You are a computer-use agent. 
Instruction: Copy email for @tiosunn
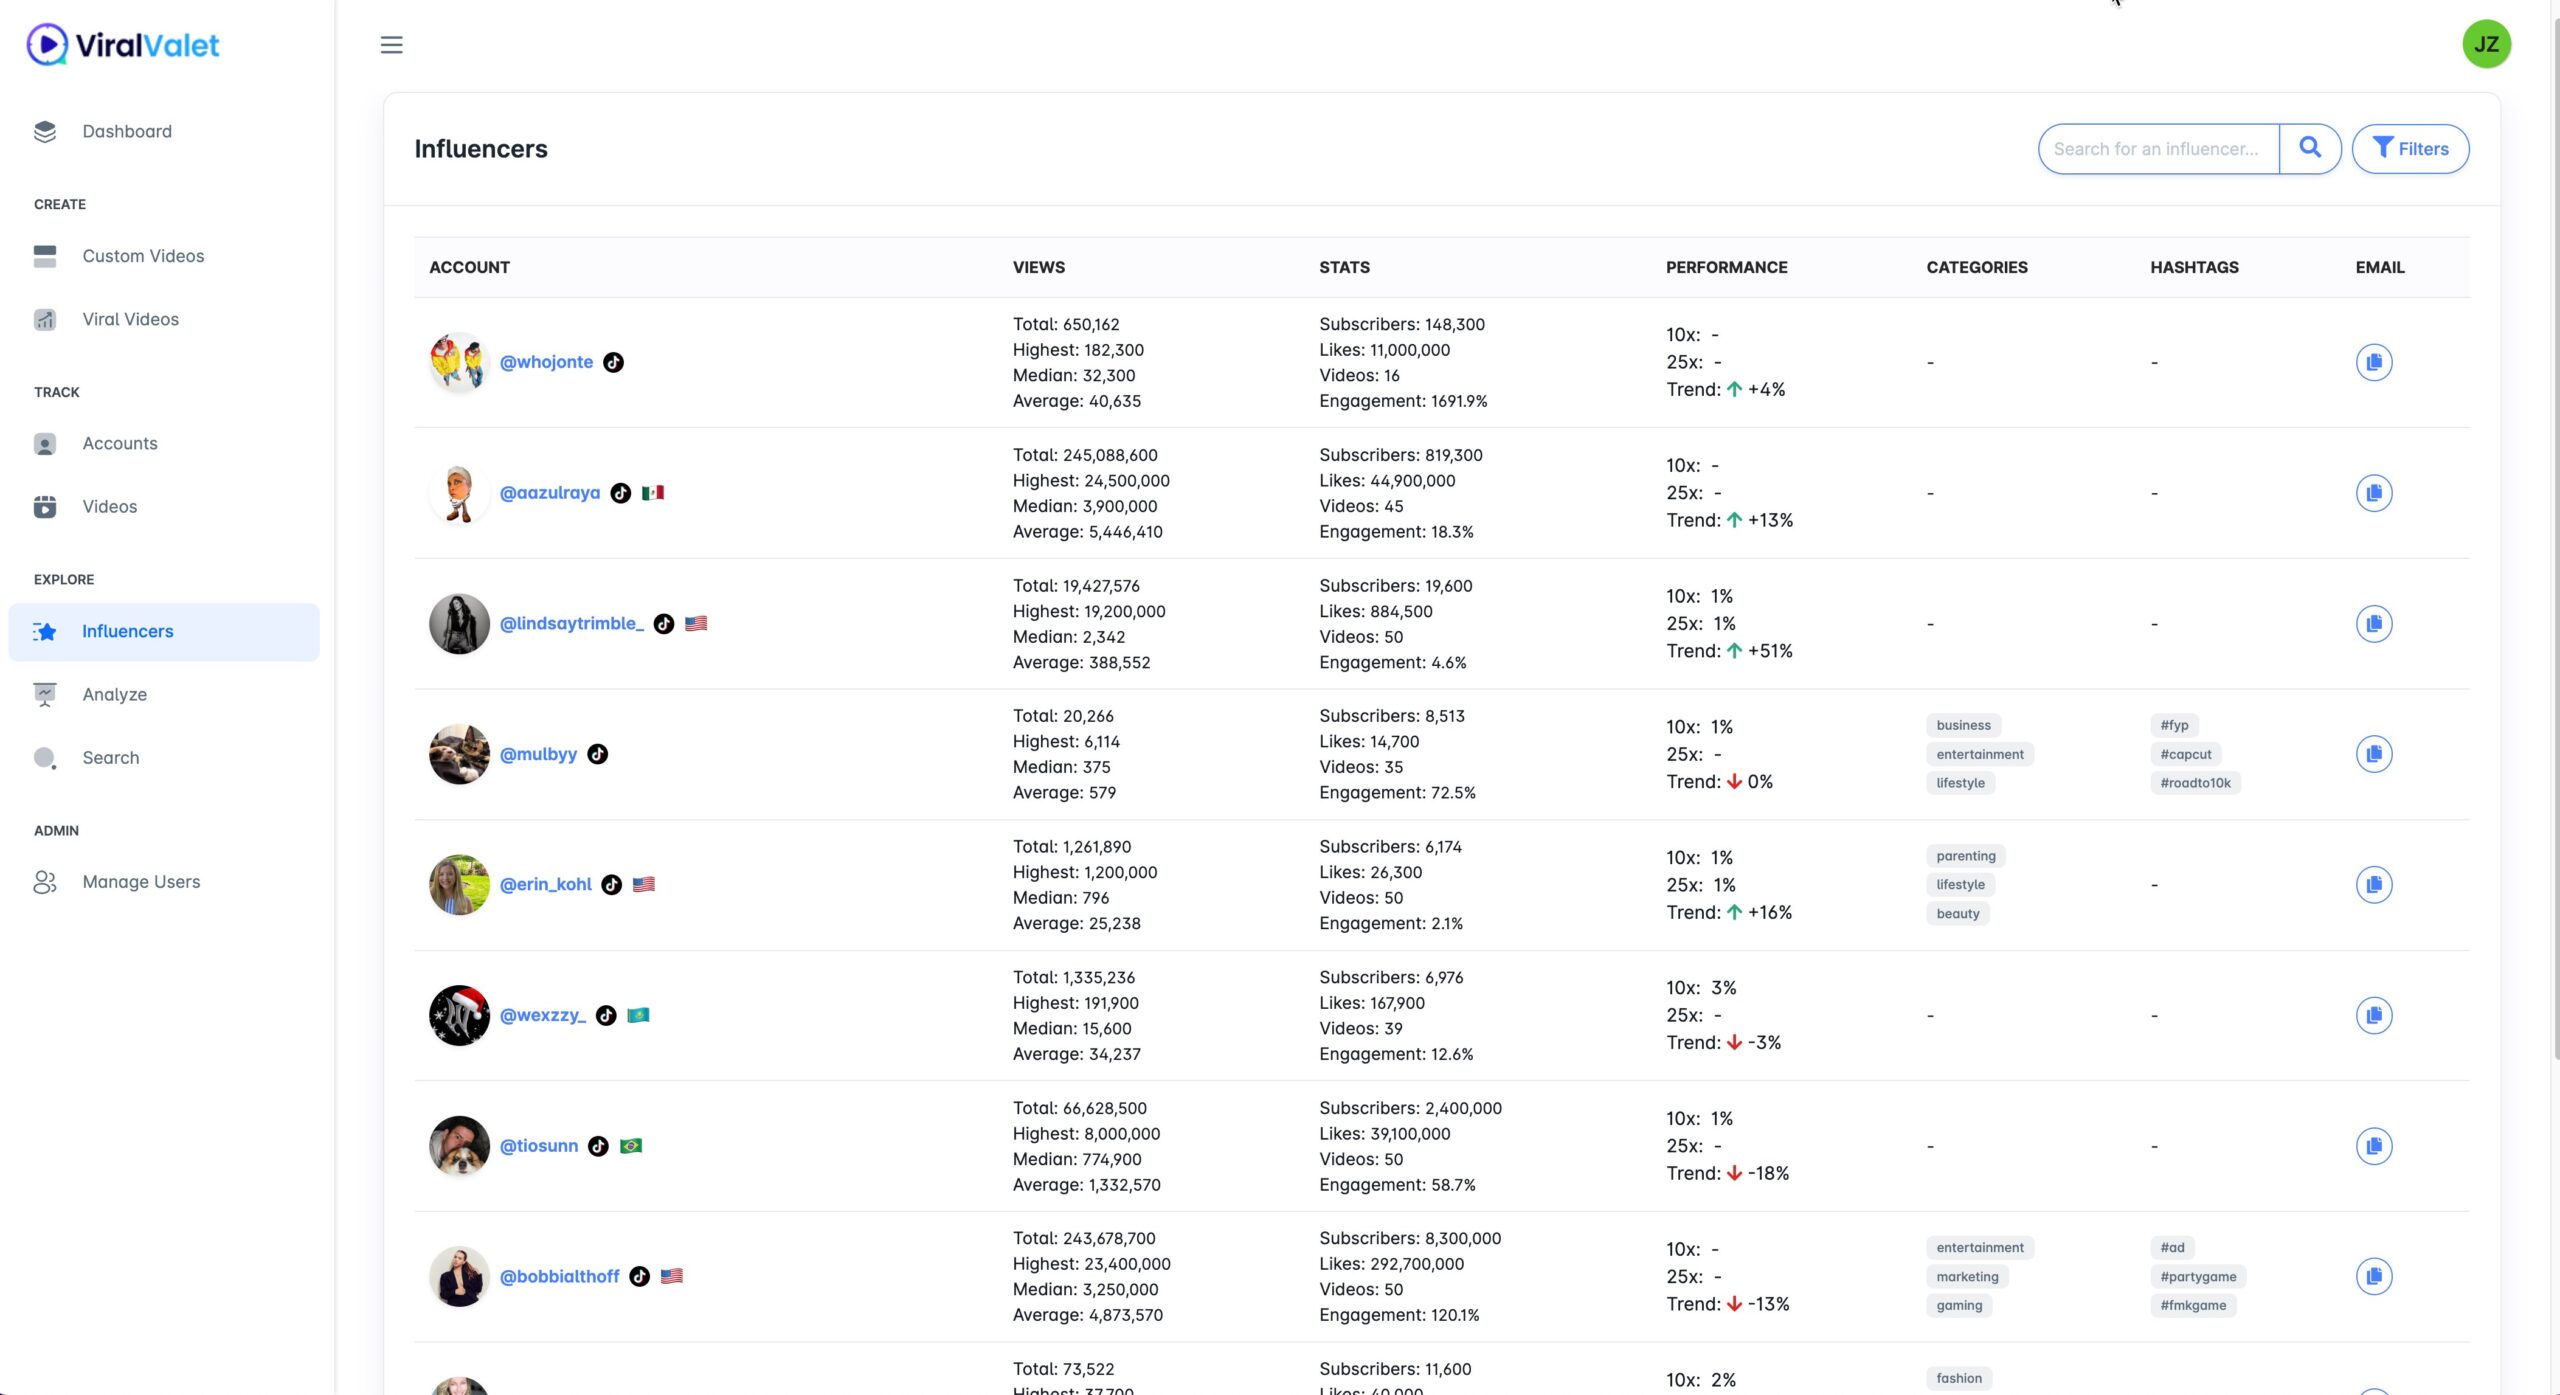coord(2373,1146)
